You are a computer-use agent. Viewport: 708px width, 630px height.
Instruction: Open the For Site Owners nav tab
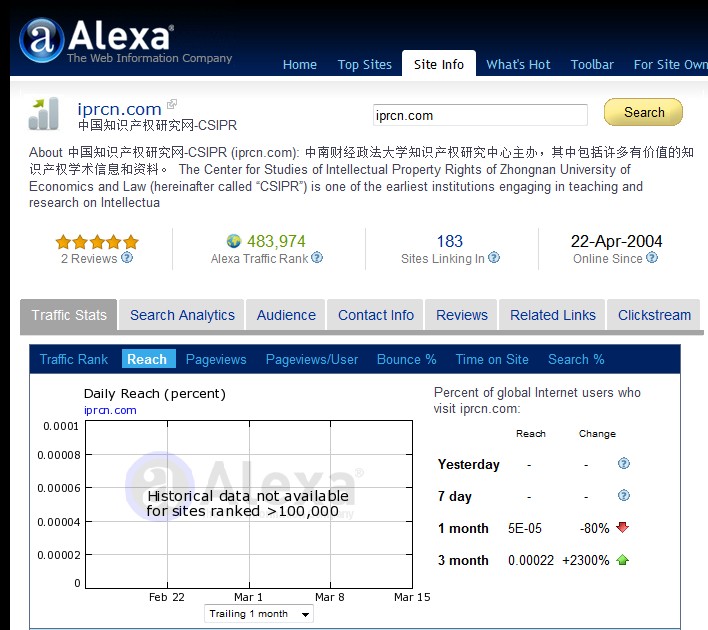671,65
